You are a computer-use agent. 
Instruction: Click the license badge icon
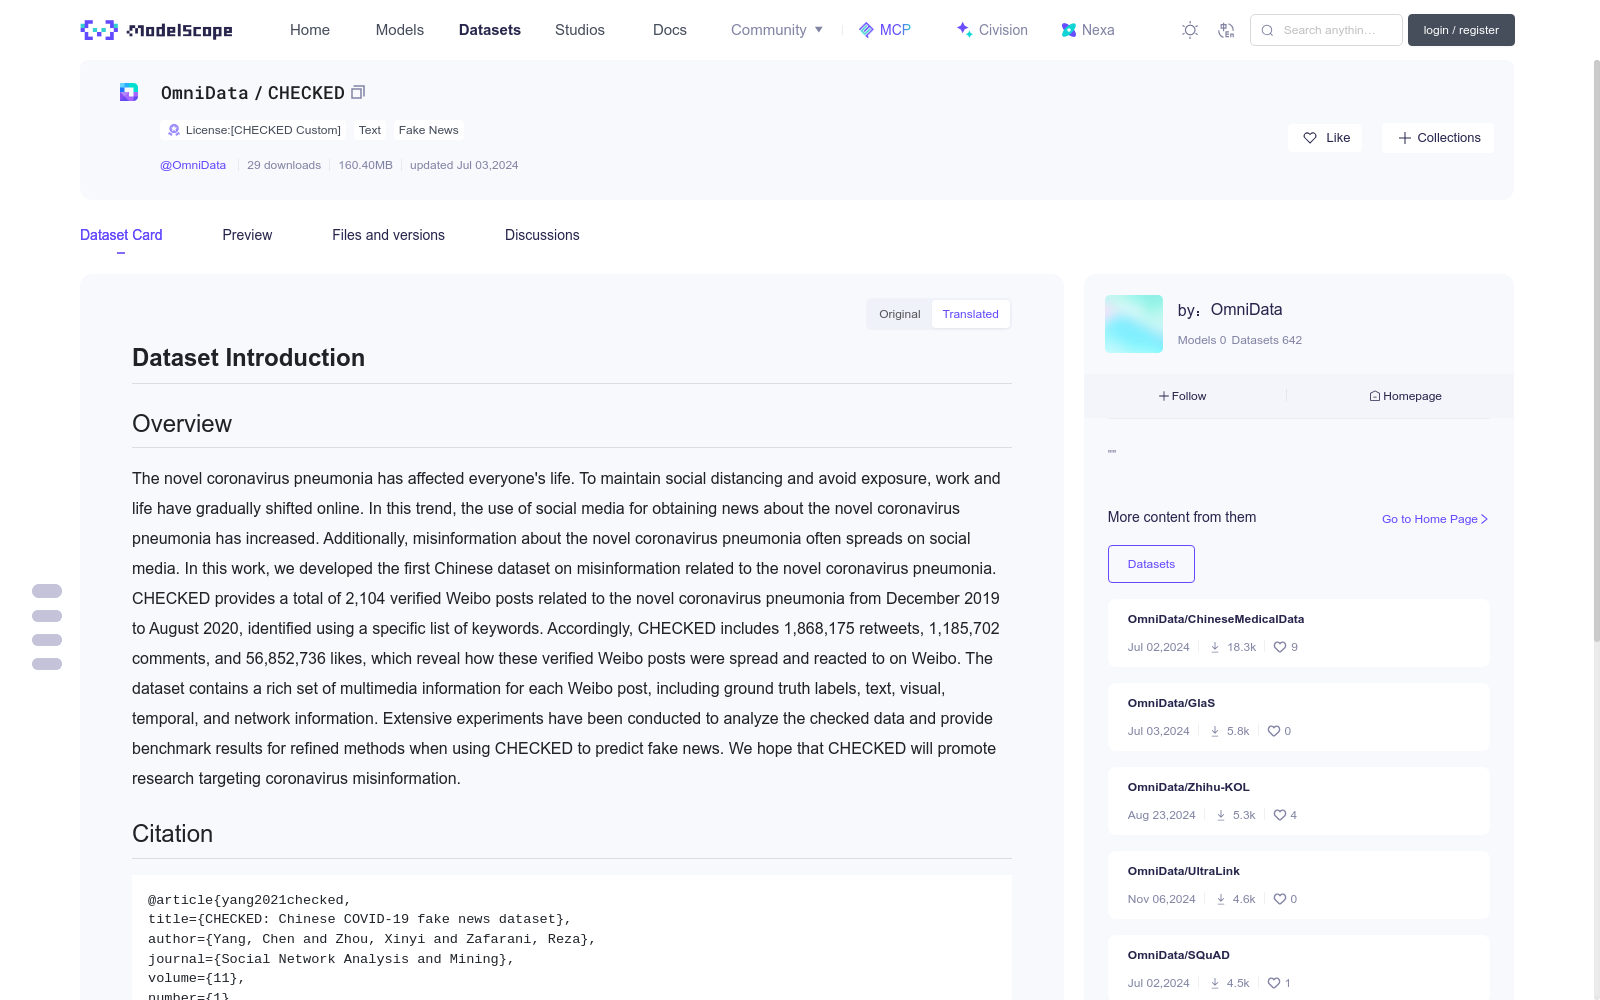coord(174,130)
